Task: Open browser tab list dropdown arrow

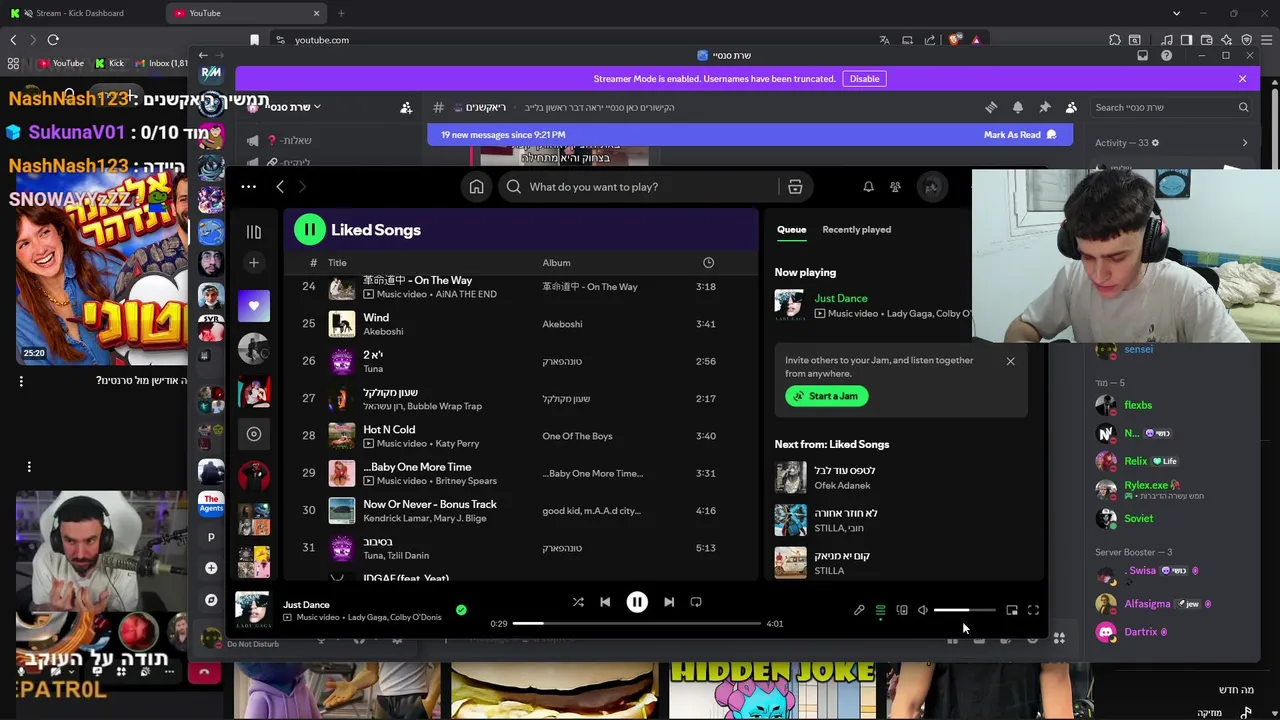Action: point(1176,13)
